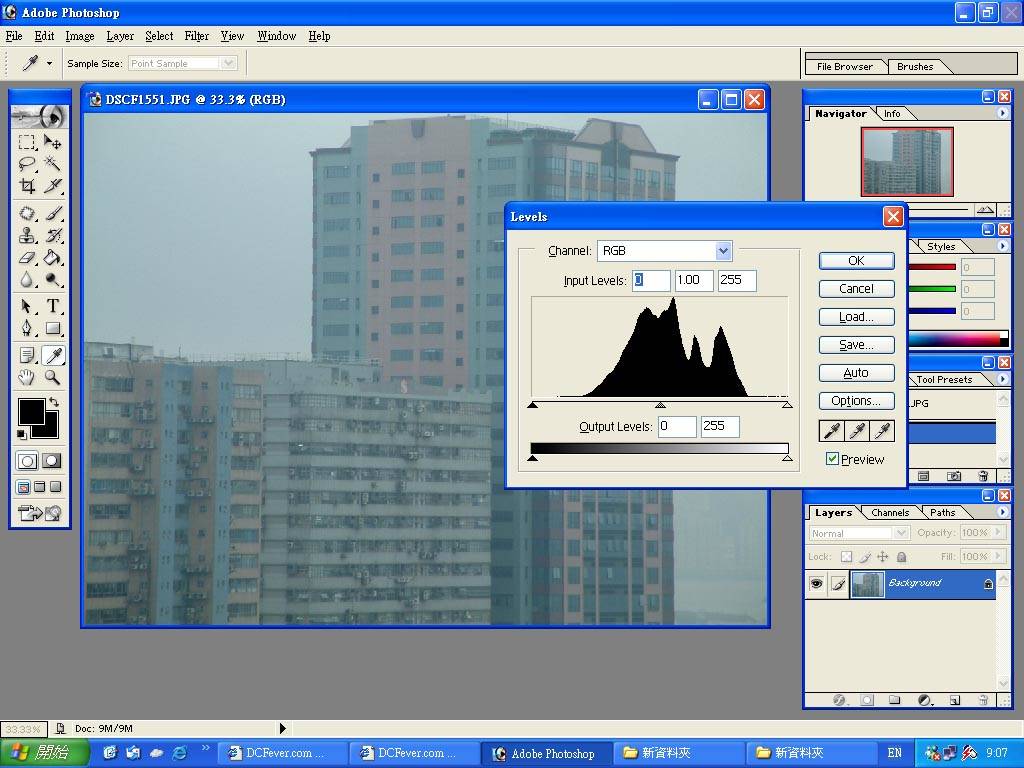Image resolution: width=1024 pixels, height=768 pixels.
Task: Open the File Browser tab
Action: click(x=844, y=67)
